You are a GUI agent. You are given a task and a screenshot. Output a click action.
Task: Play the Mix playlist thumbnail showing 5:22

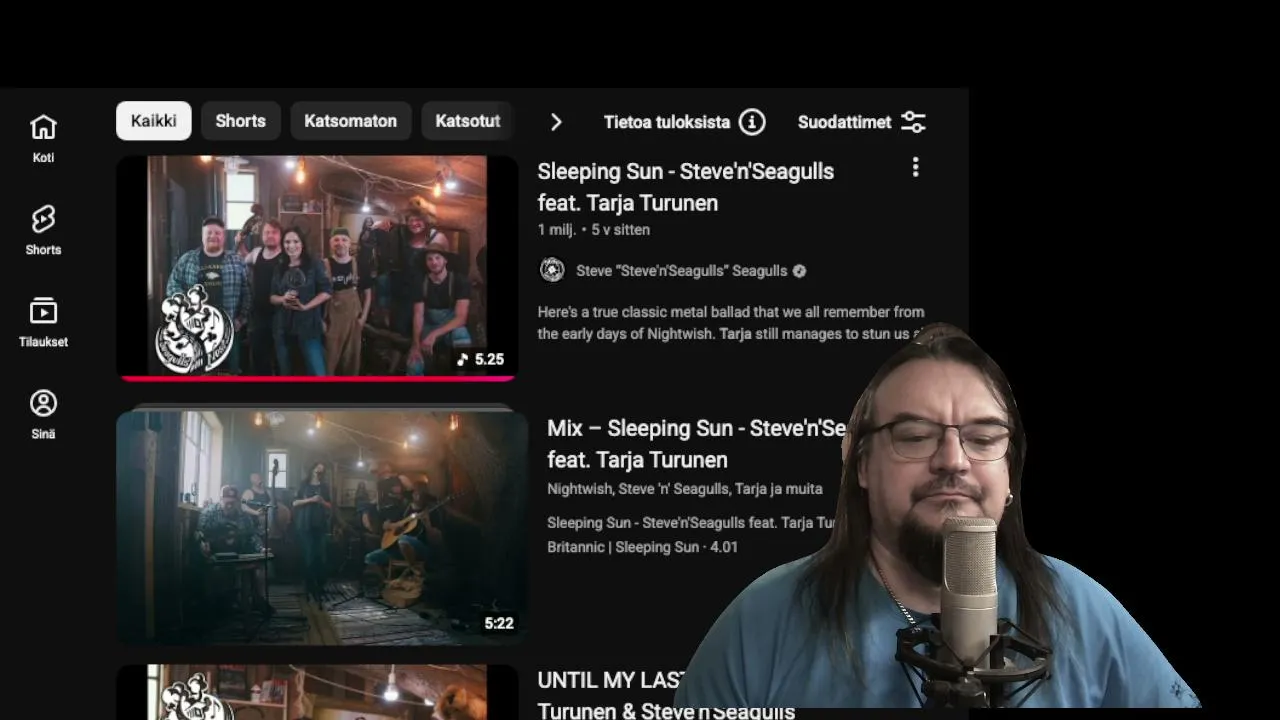coord(322,527)
